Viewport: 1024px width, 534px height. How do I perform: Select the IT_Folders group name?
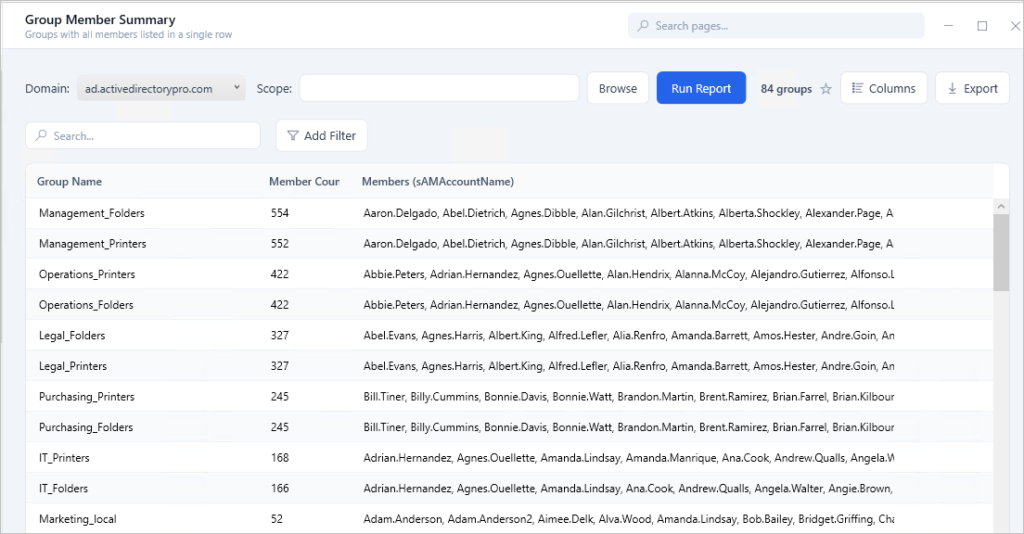63,488
